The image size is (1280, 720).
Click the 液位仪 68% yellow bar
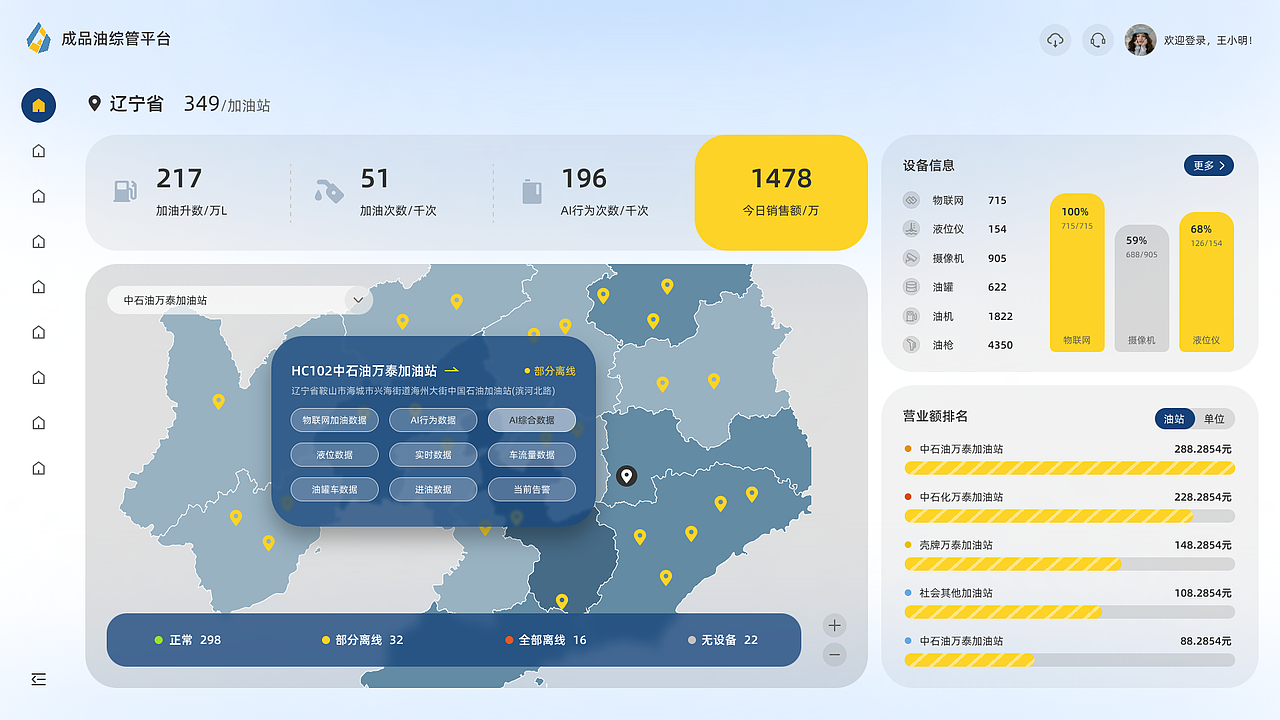tap(1206, 282)
